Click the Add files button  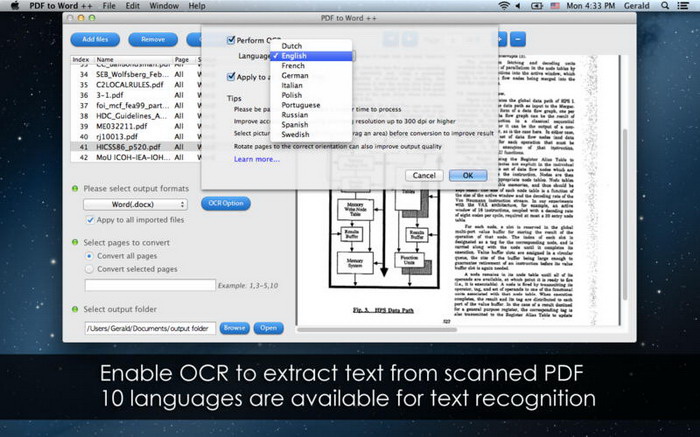[95, 39]
